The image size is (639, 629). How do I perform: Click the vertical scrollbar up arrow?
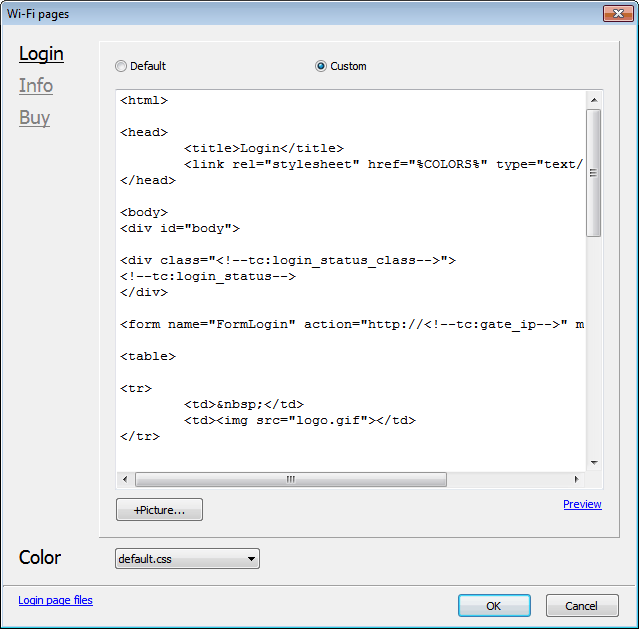pos(594,100)
